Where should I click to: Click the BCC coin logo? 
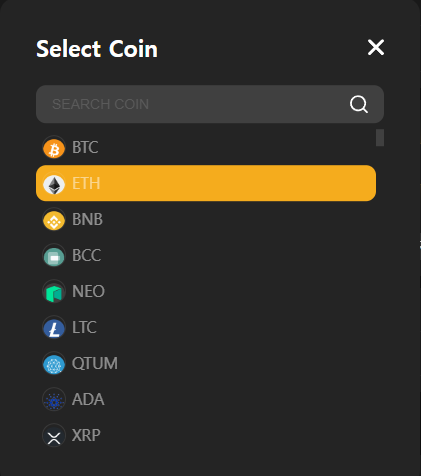[54, 256]
